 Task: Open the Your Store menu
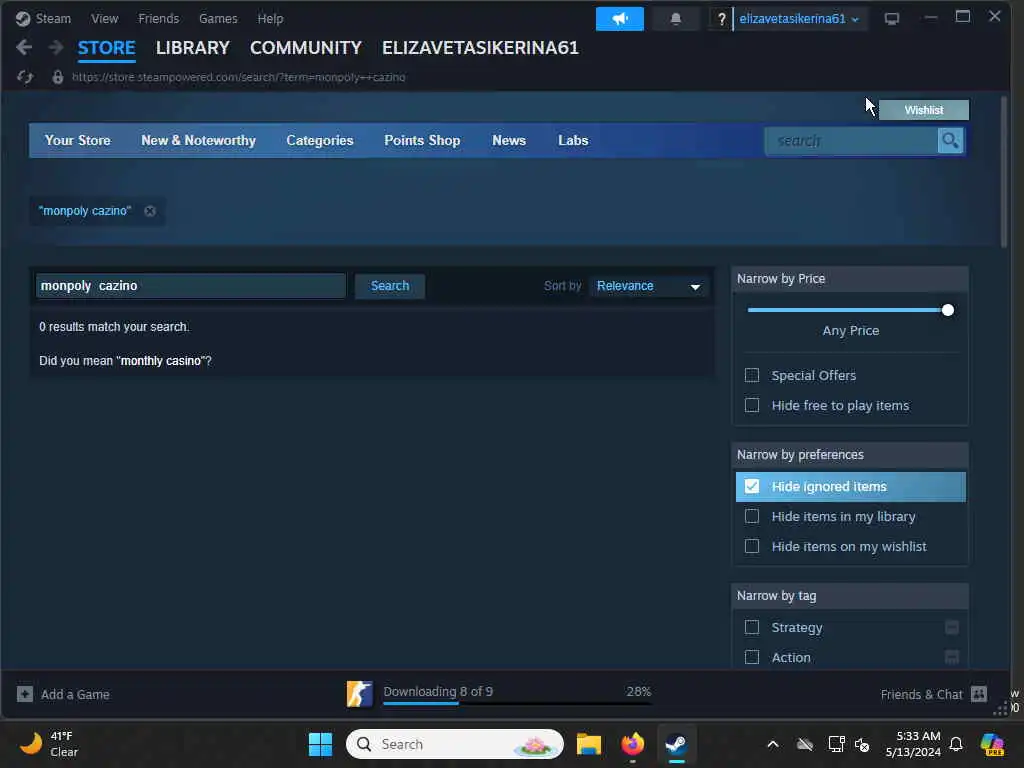[x=78, y=140]
